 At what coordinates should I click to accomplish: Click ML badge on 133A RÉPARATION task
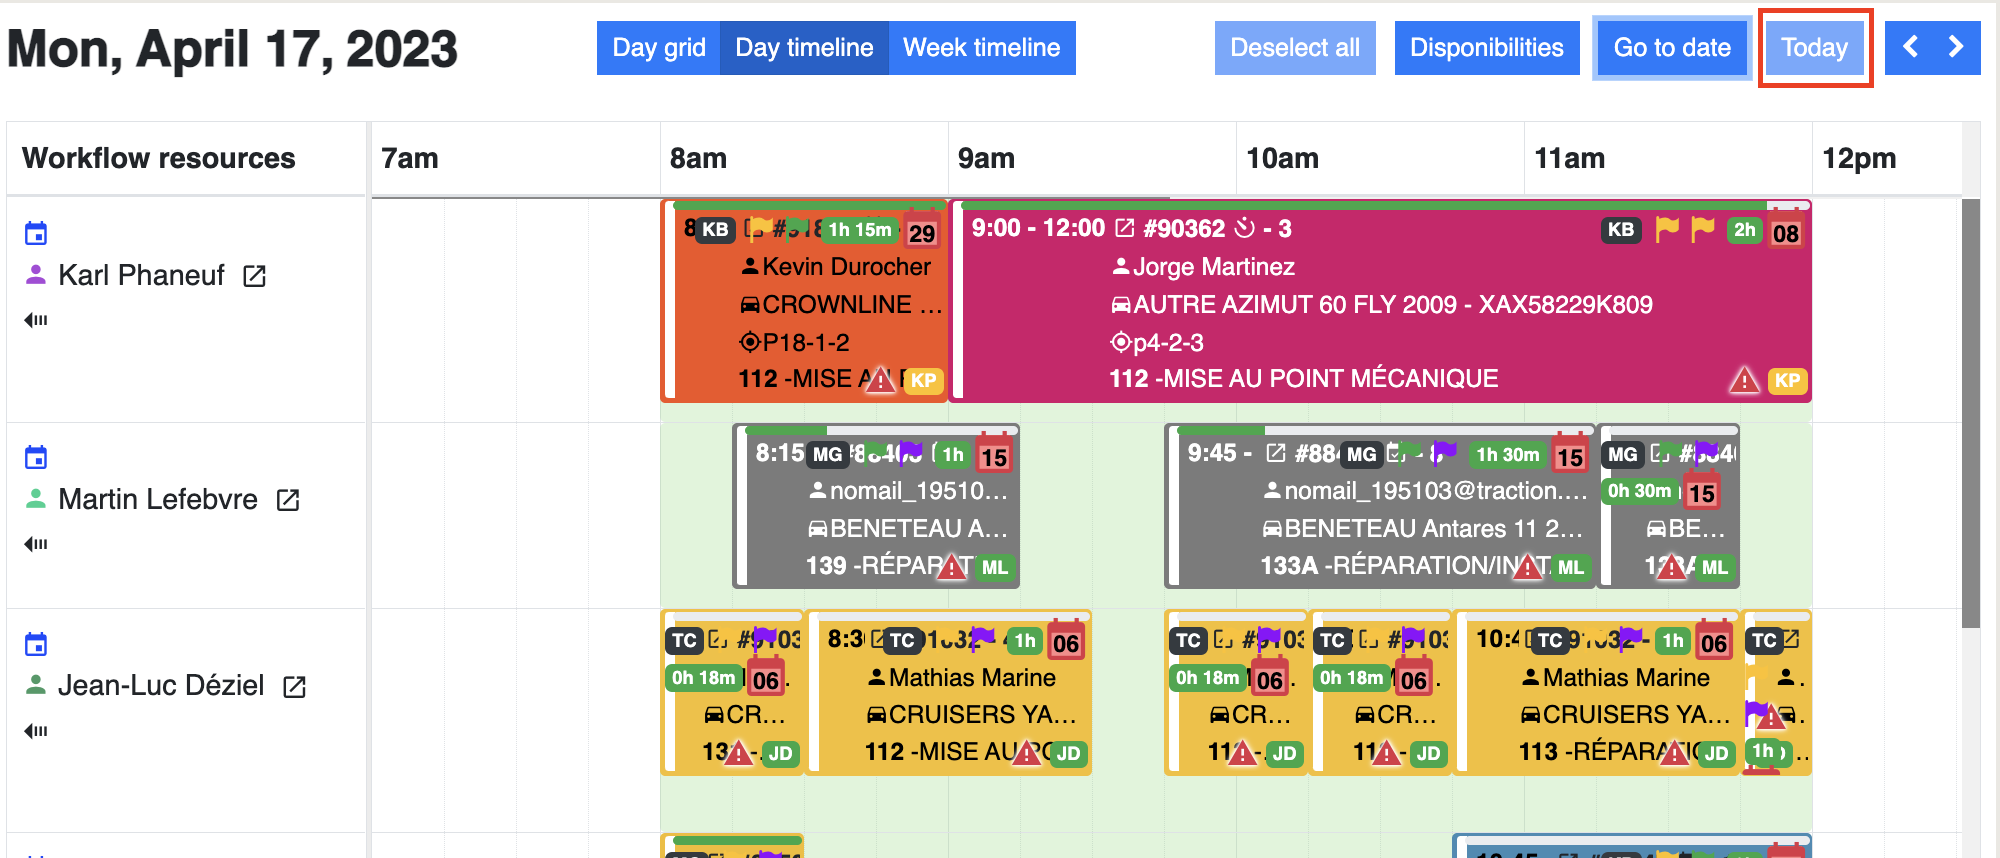[x=1570, y=567]
